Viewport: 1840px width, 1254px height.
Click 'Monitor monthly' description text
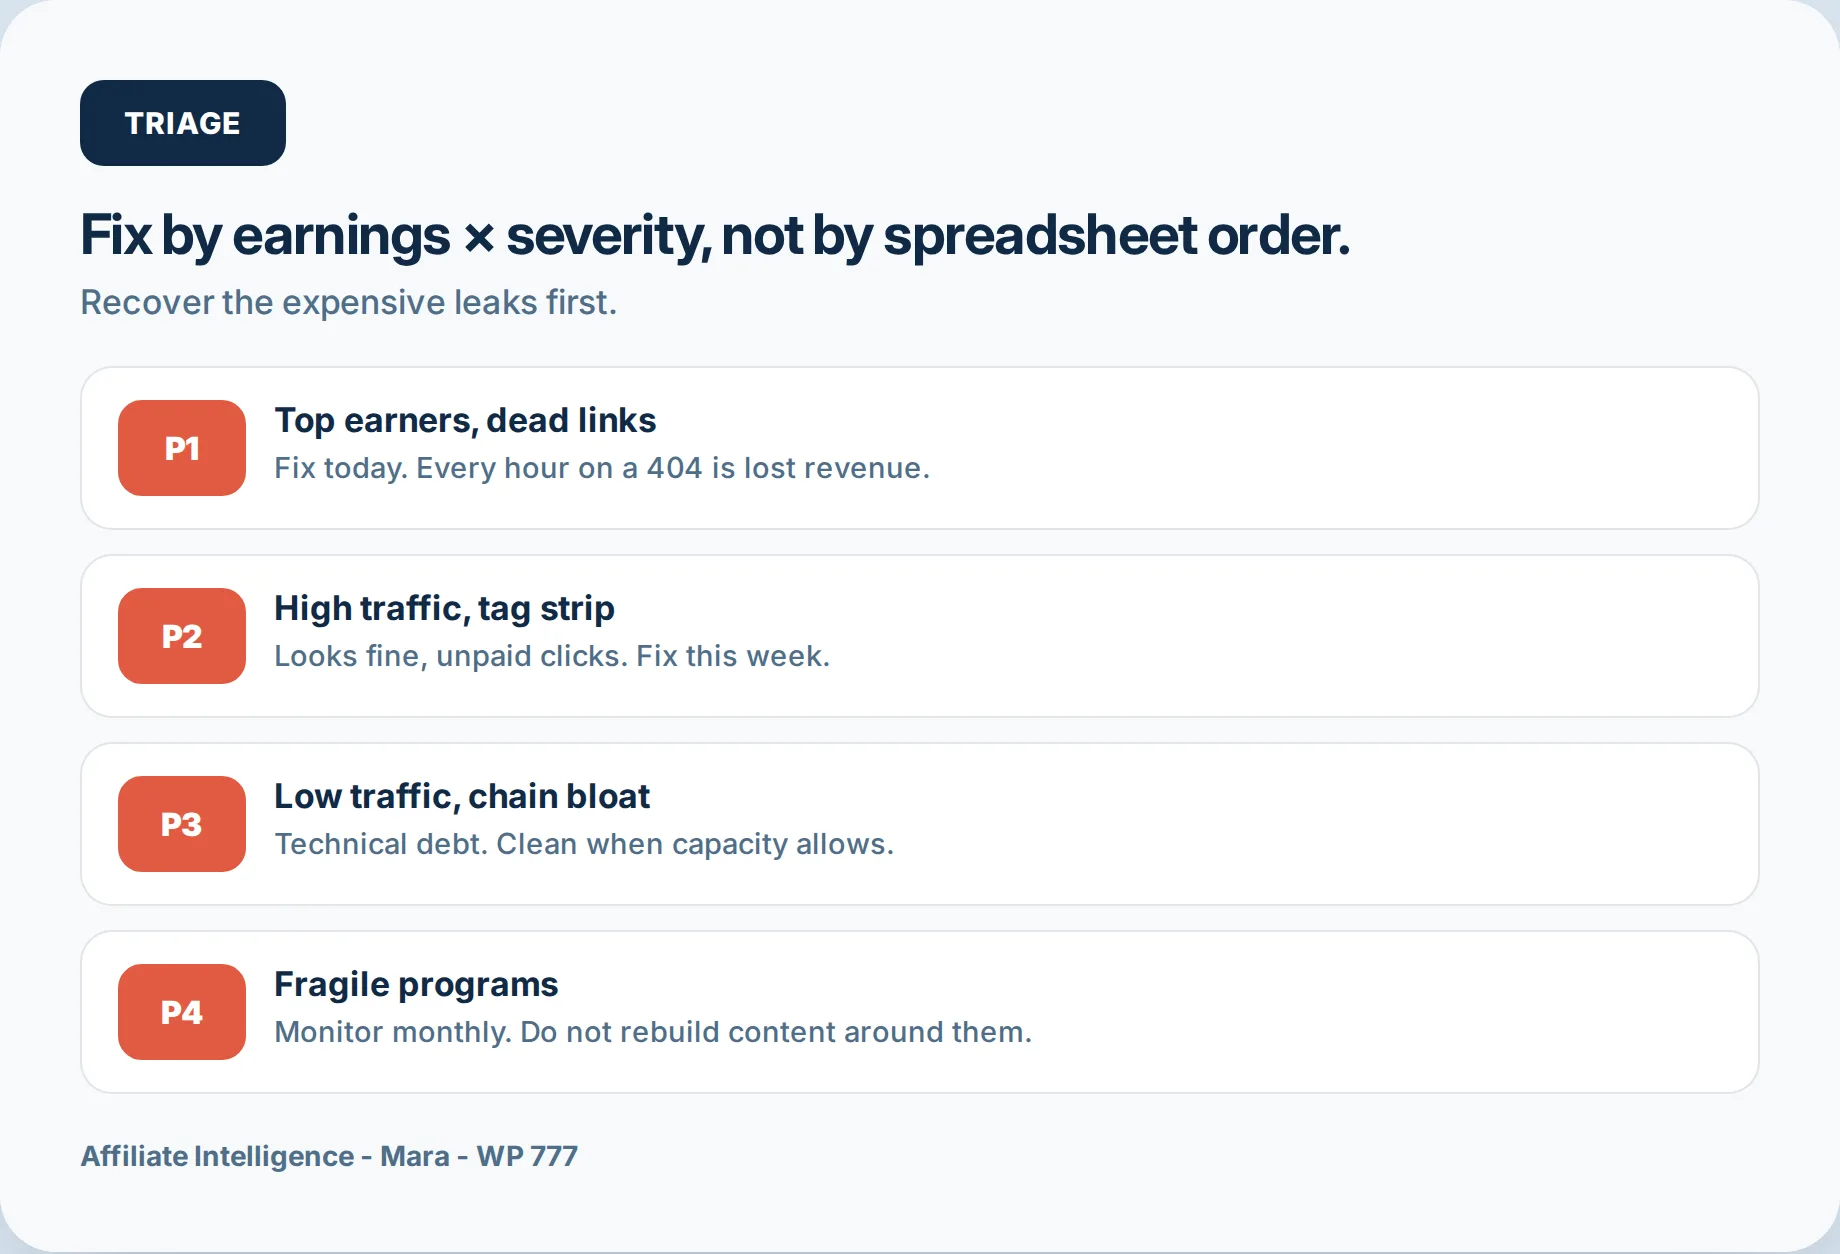653,1032
